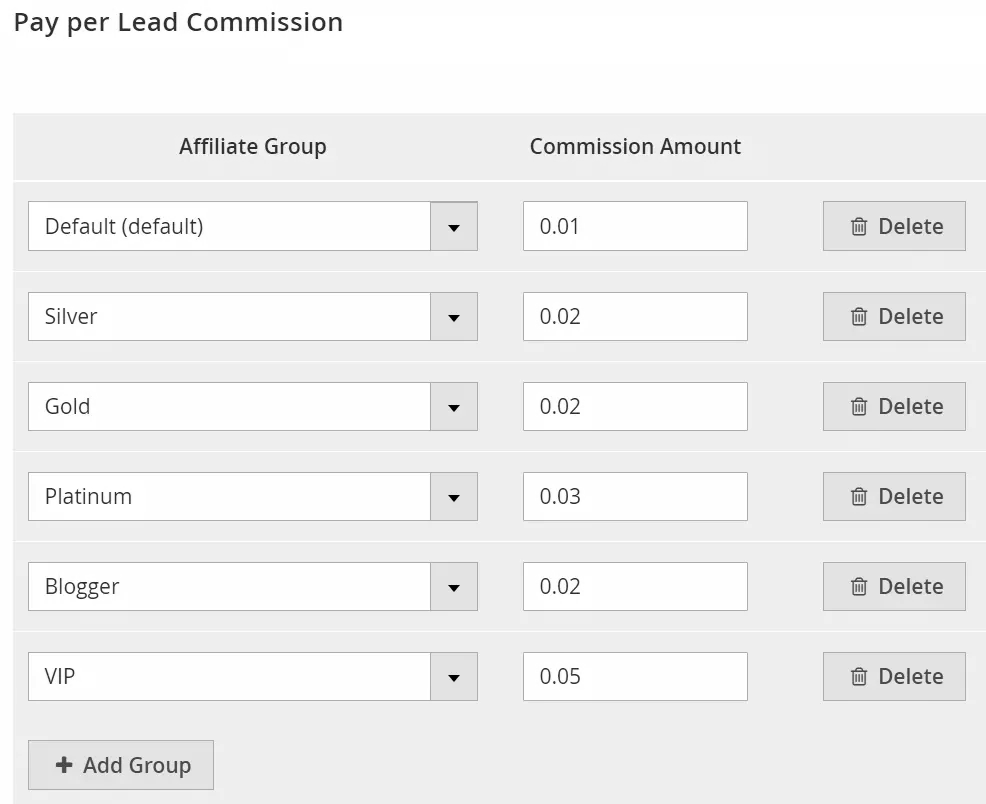Click the Add Group button
Viewport: 986px width, 804px height.
120,765
